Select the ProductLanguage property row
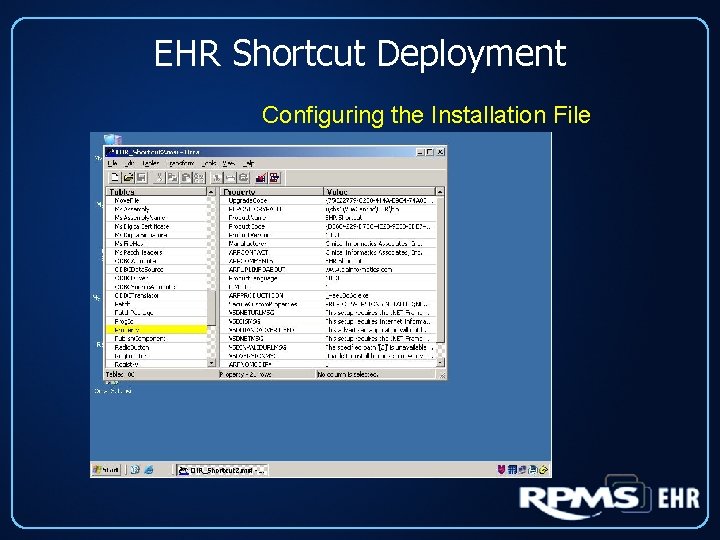Screen dimensions: 720x540 (x=328, y=278)
